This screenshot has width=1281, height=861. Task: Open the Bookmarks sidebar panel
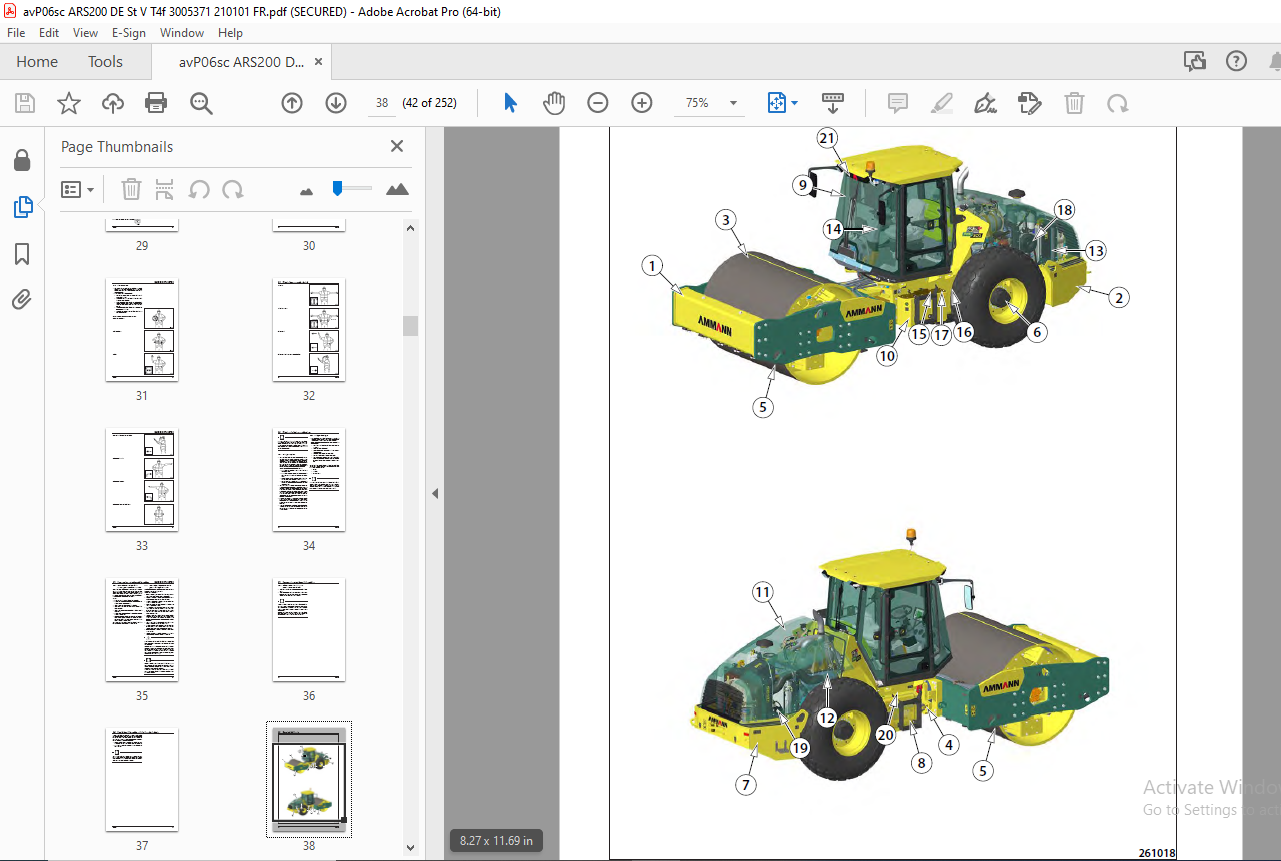(x=22, y=253)
